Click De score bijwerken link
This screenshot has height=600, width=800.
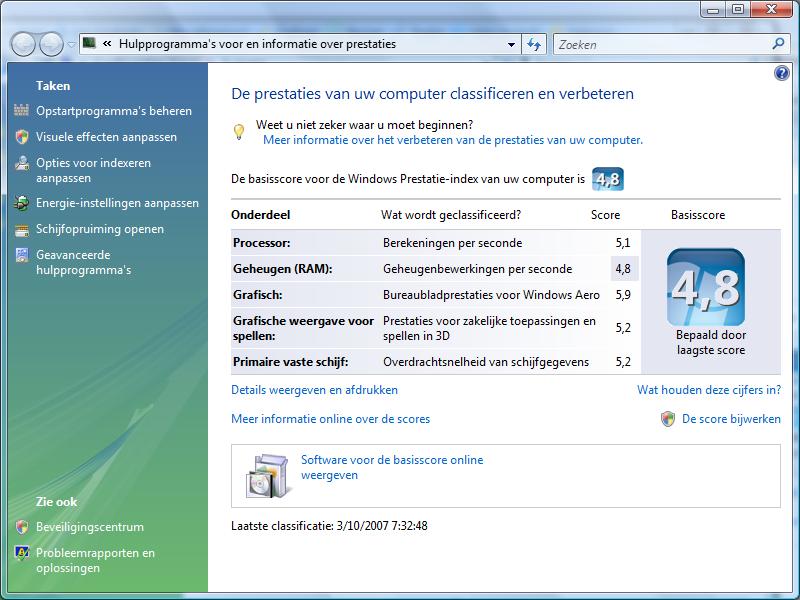(x=731, y=419)
